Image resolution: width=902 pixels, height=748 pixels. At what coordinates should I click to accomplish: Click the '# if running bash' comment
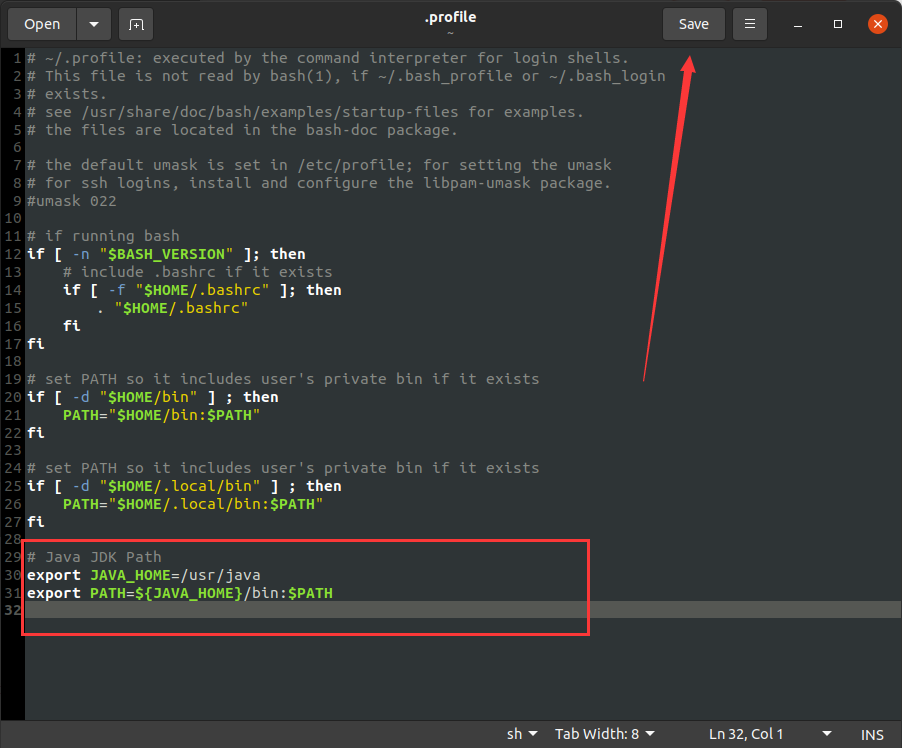(104, 236)
